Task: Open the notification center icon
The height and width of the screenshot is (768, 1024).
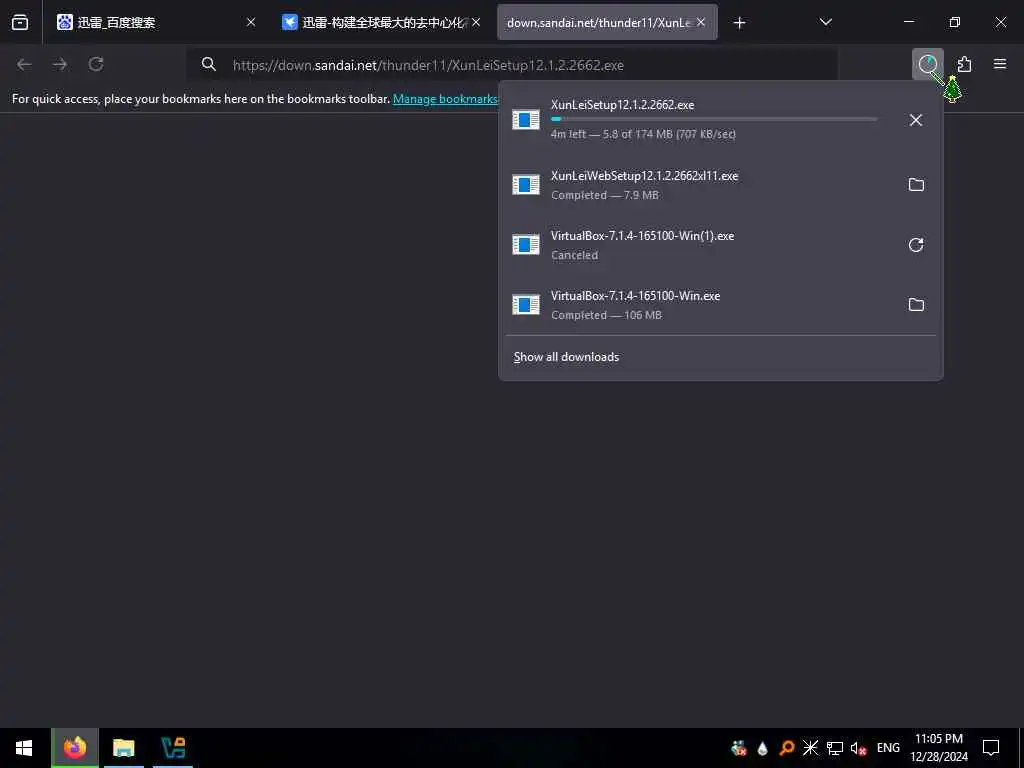Action: tap(991, 748)
